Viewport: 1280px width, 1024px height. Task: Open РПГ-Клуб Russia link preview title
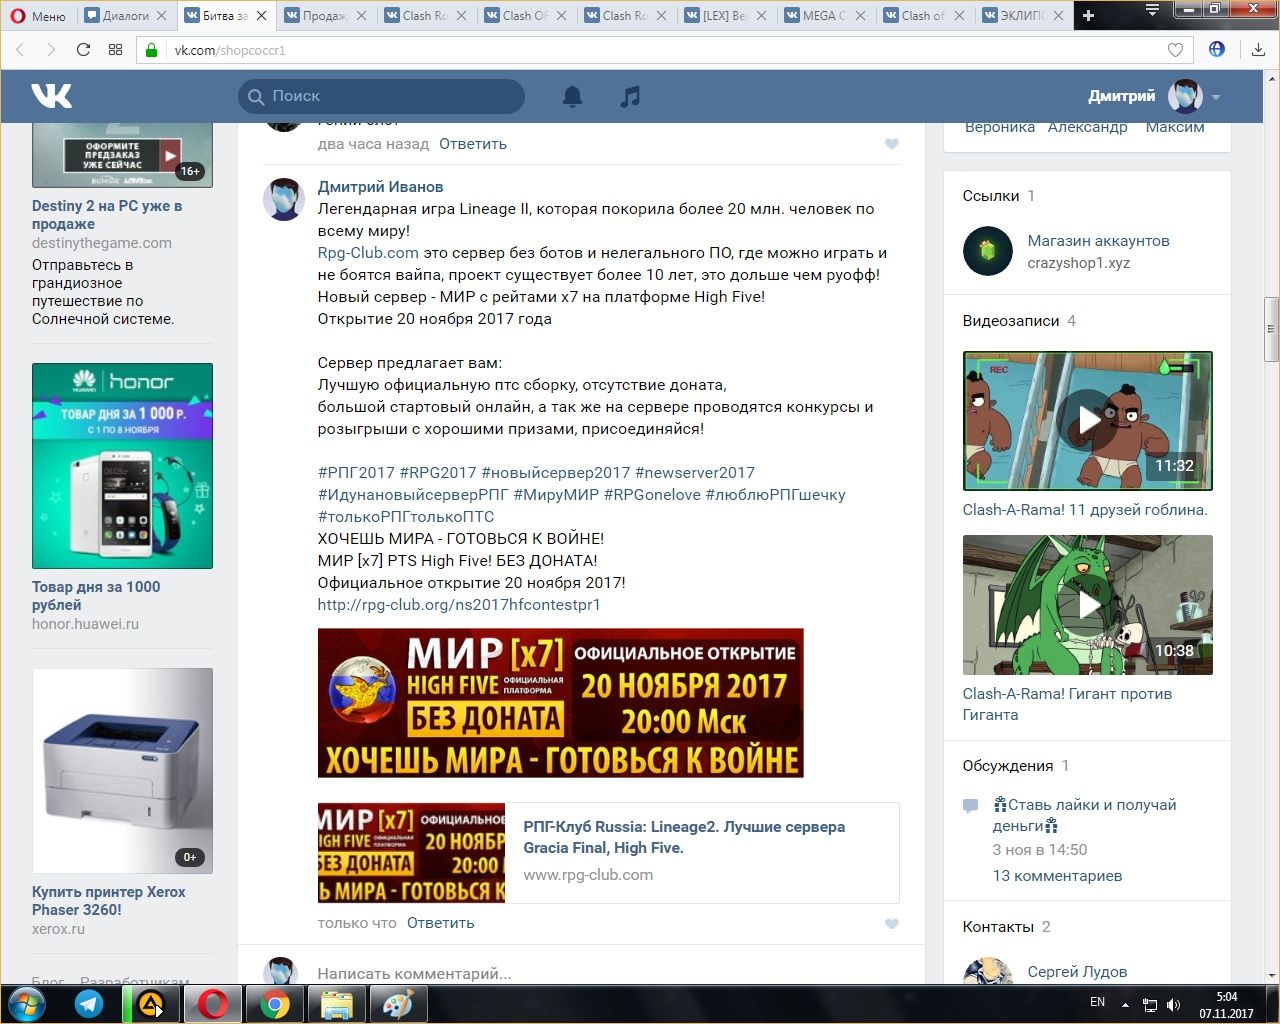[x=684, y=837]
